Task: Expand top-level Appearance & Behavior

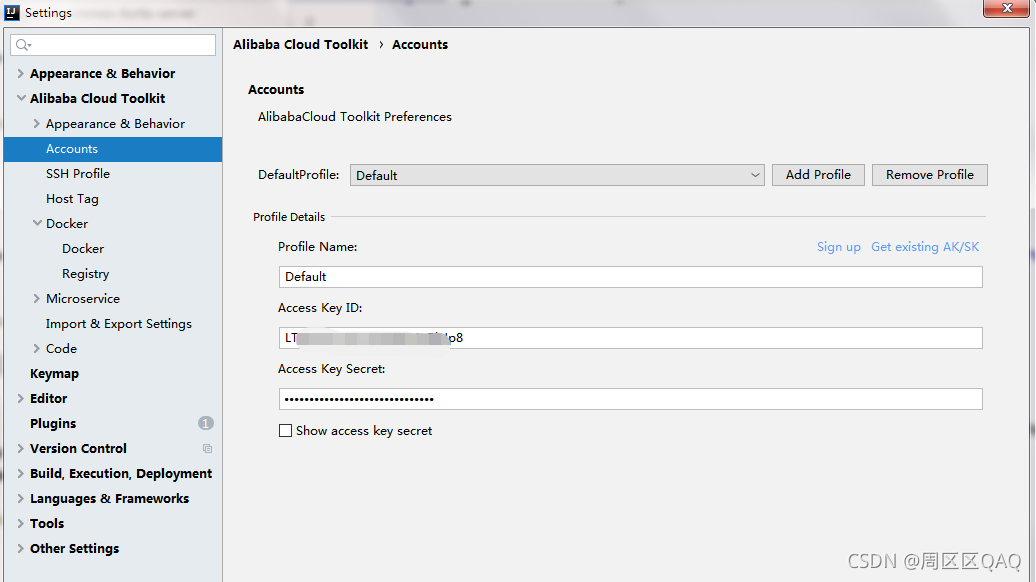Action: [x=20, y=73]
